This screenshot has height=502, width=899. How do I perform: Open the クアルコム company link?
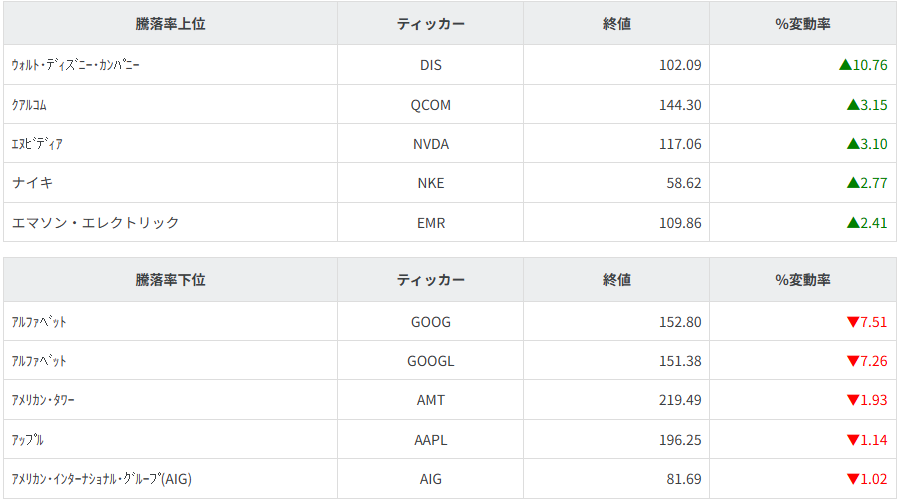29,104
